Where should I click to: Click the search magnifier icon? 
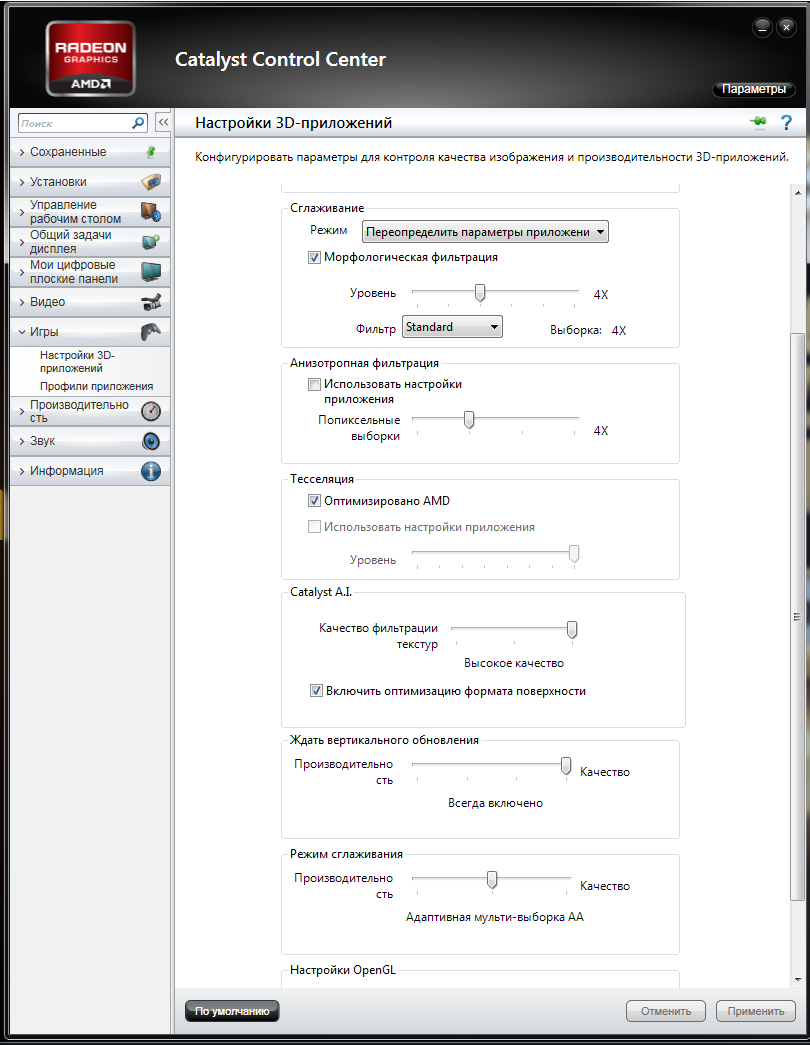coord(138,123)
